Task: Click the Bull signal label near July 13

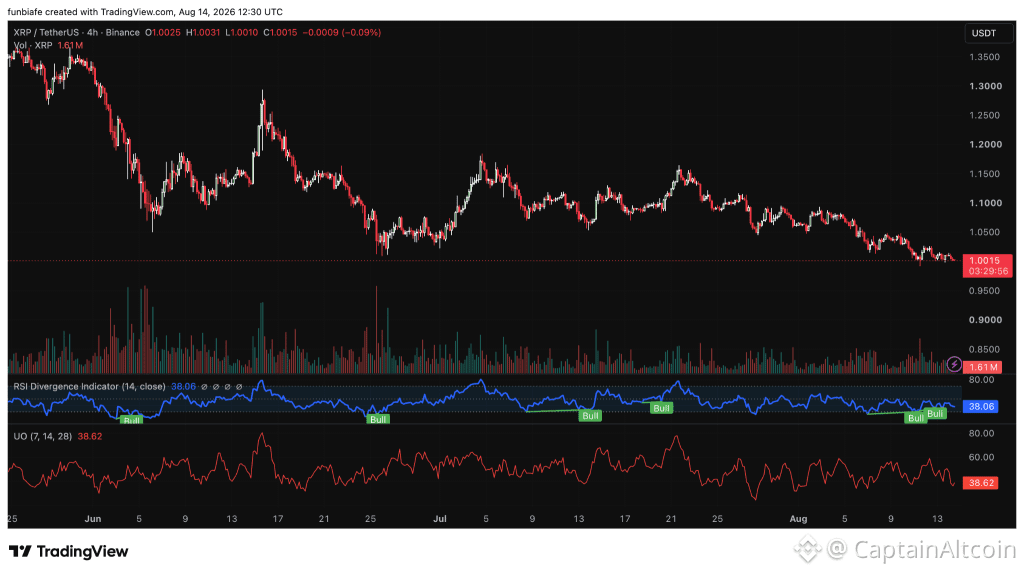Action: click(590, 416)
